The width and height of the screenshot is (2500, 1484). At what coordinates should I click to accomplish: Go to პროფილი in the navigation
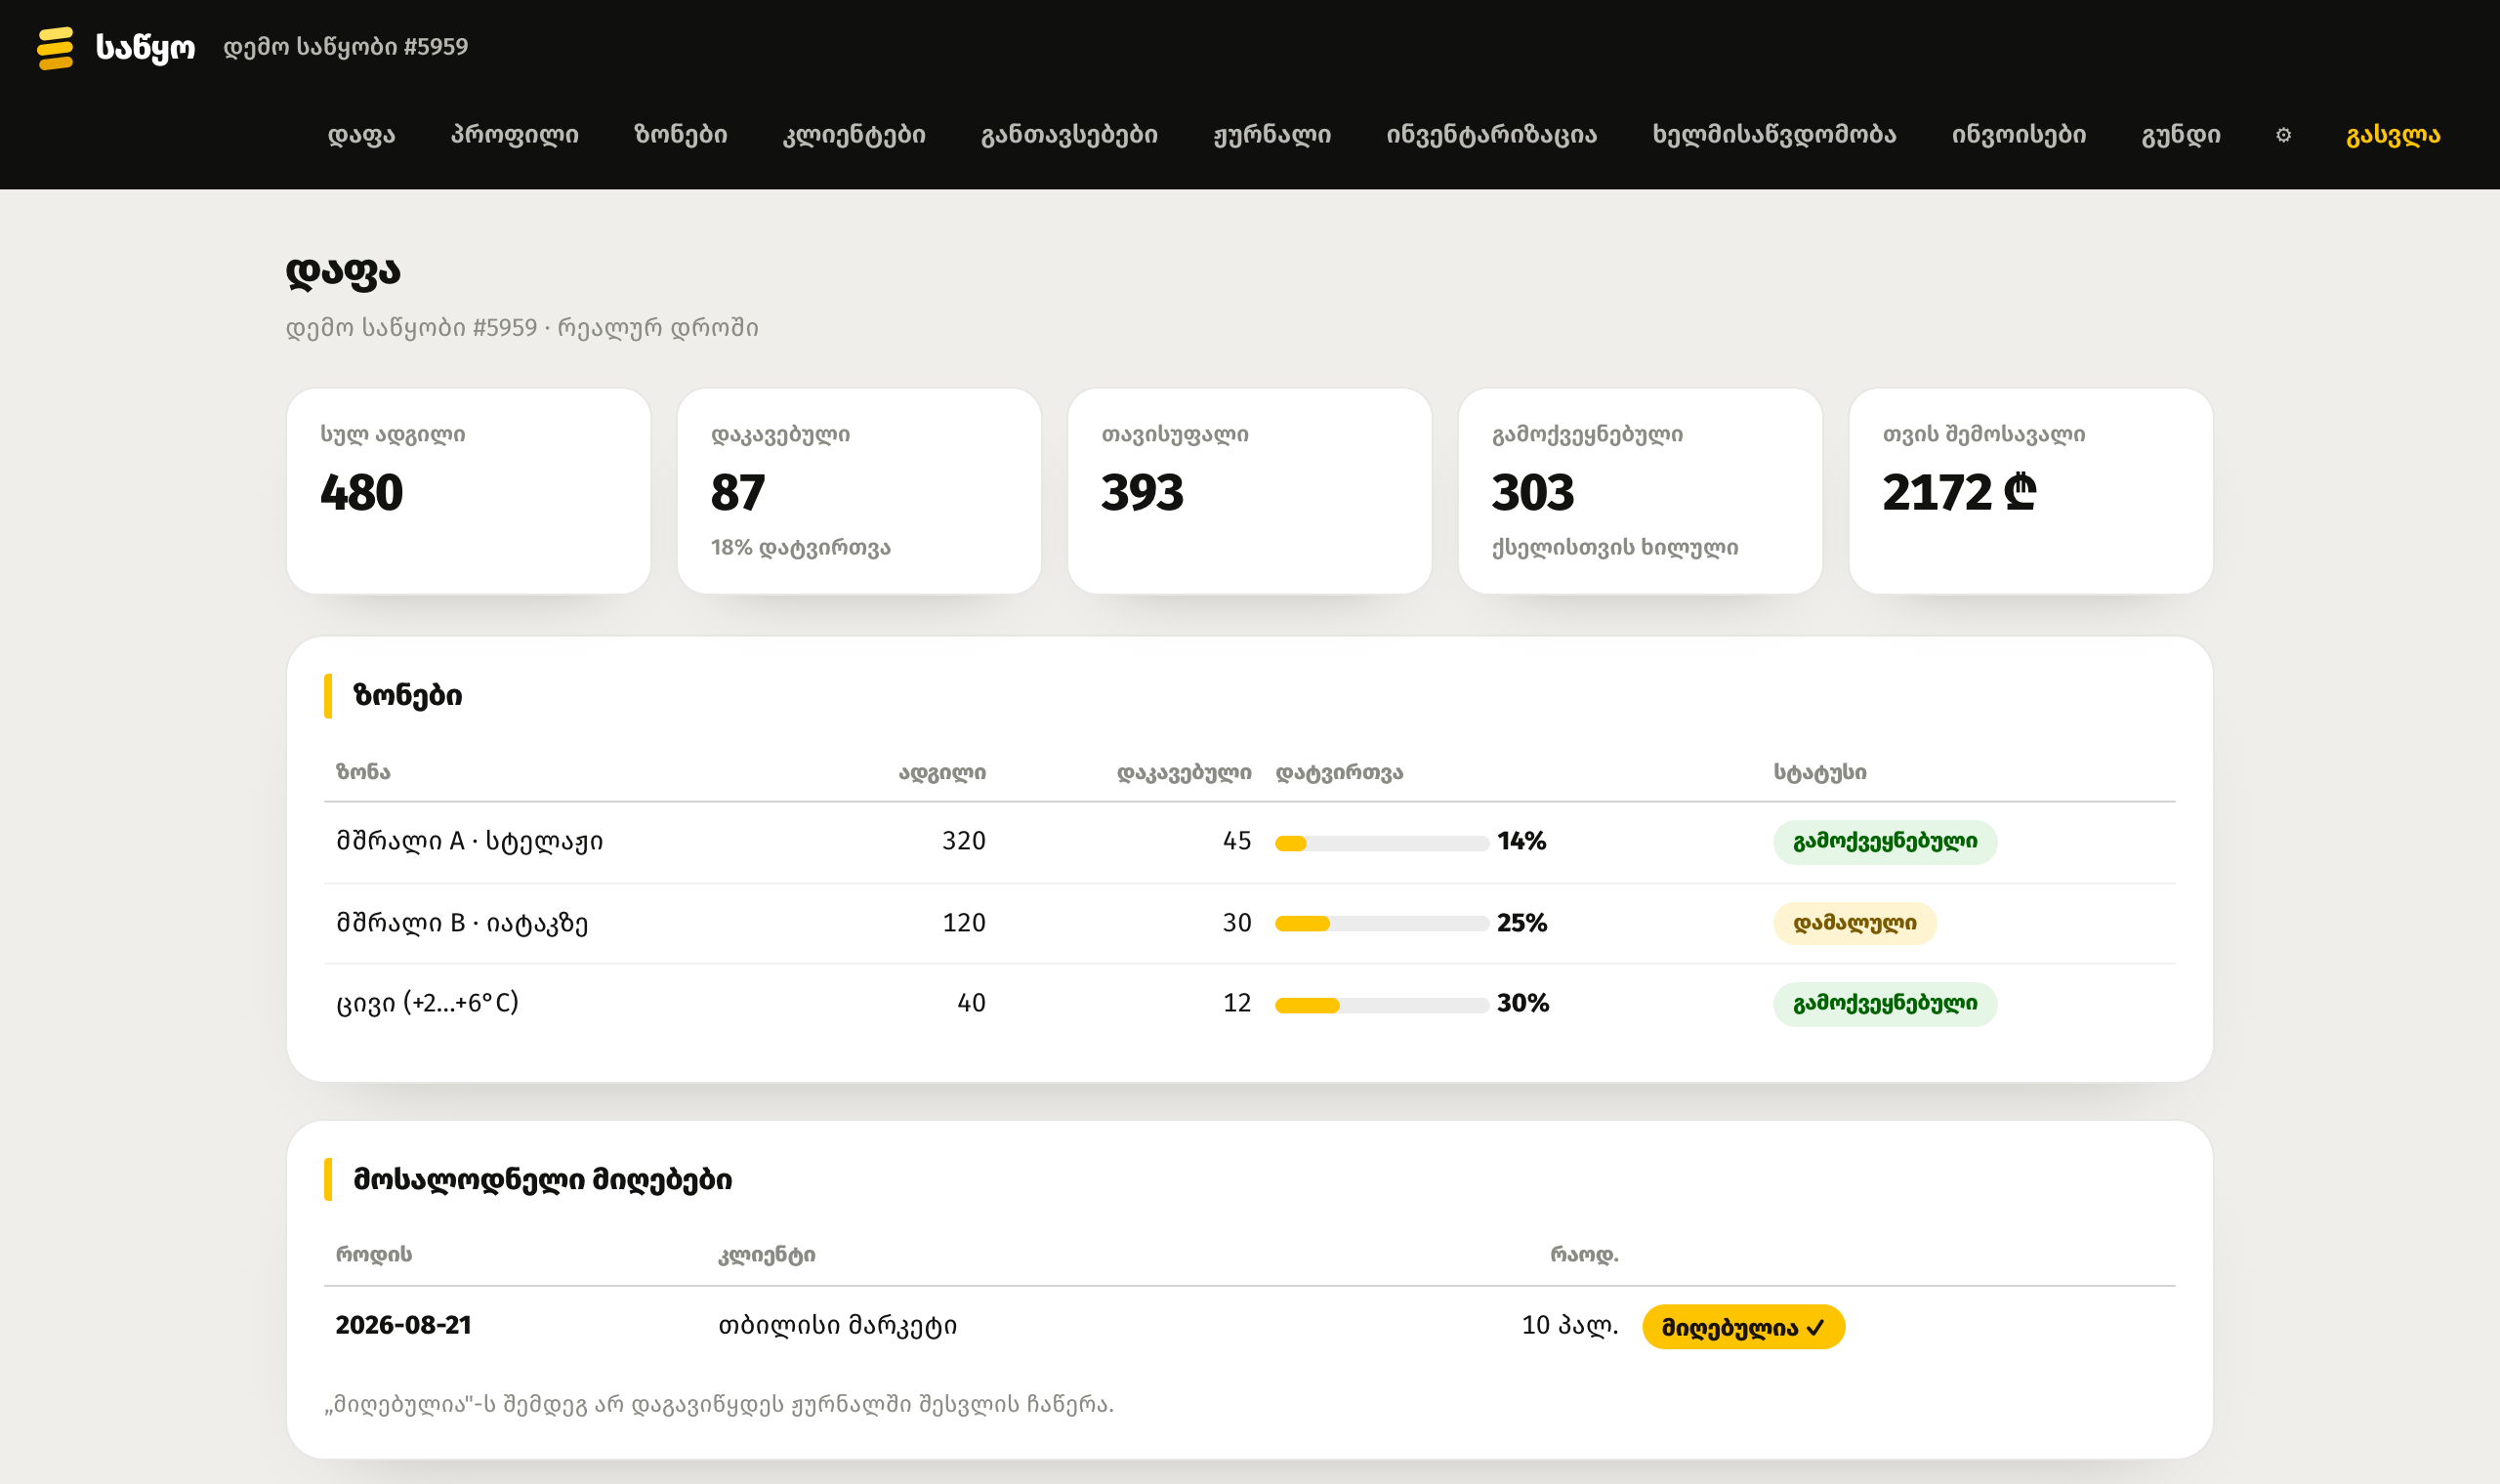pos(514,135)
